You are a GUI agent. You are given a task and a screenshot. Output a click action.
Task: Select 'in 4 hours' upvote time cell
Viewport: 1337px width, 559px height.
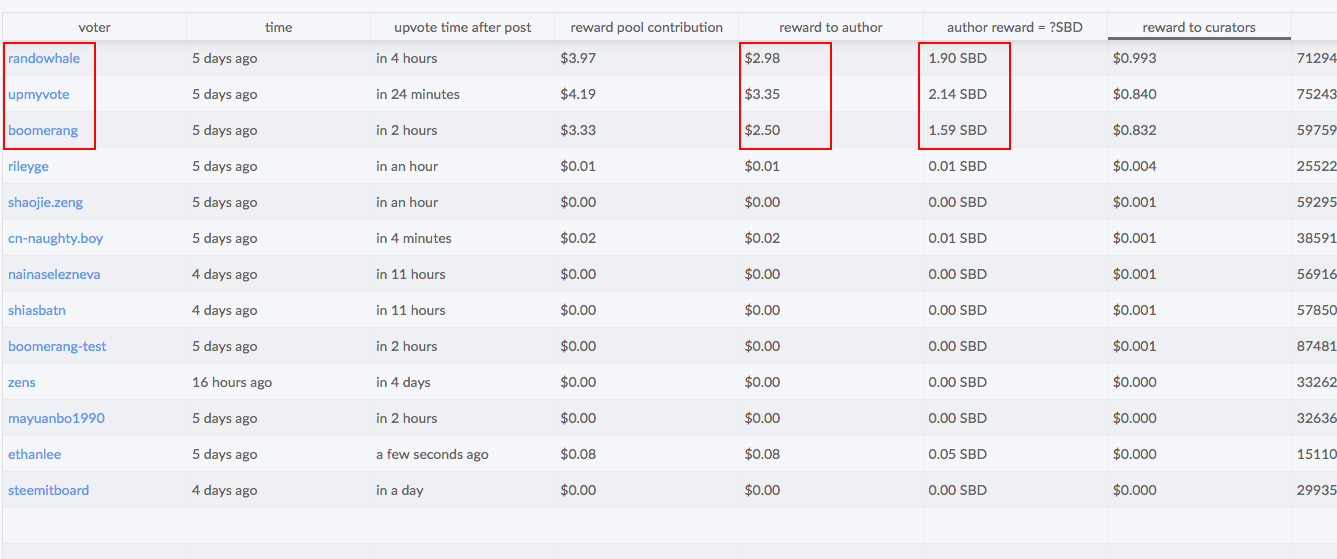[x=462, y=58]
